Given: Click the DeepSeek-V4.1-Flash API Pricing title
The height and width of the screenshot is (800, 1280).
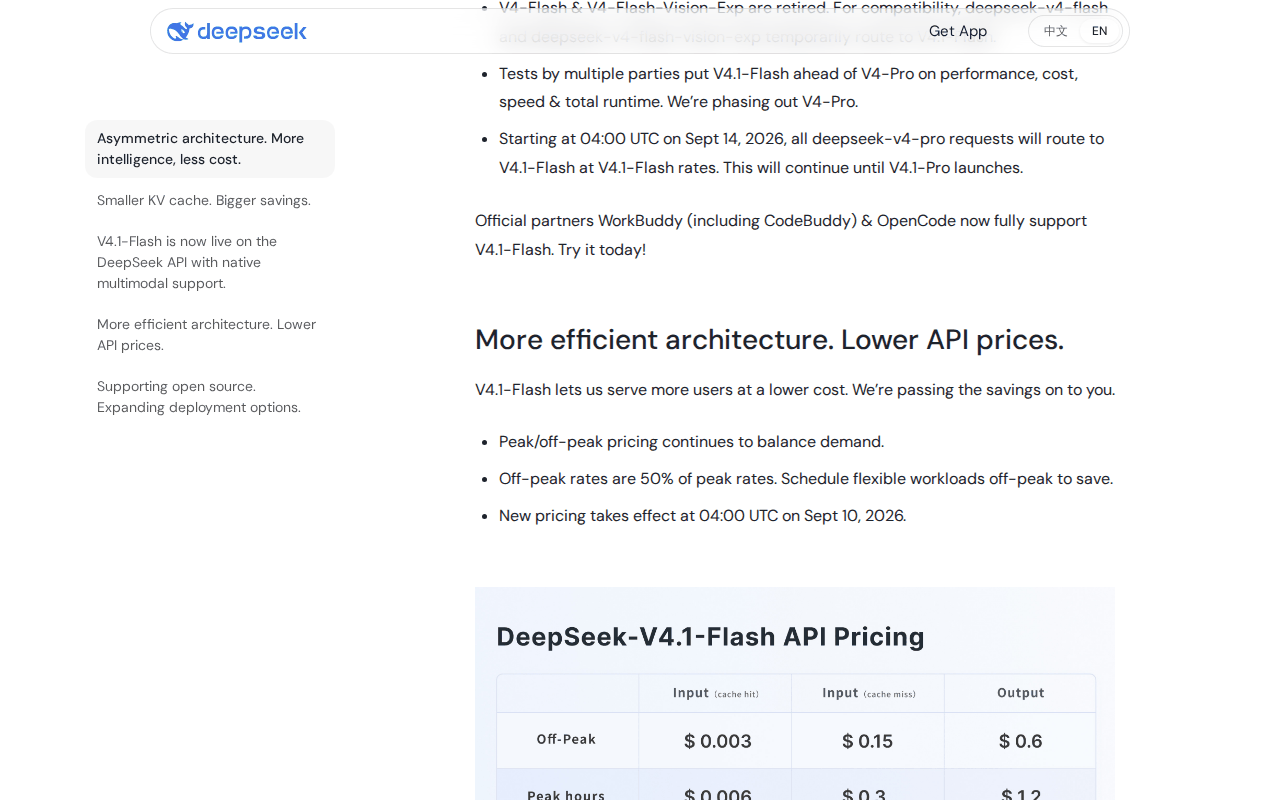Looking at the screenshot, I should click(x=710, y=637).
